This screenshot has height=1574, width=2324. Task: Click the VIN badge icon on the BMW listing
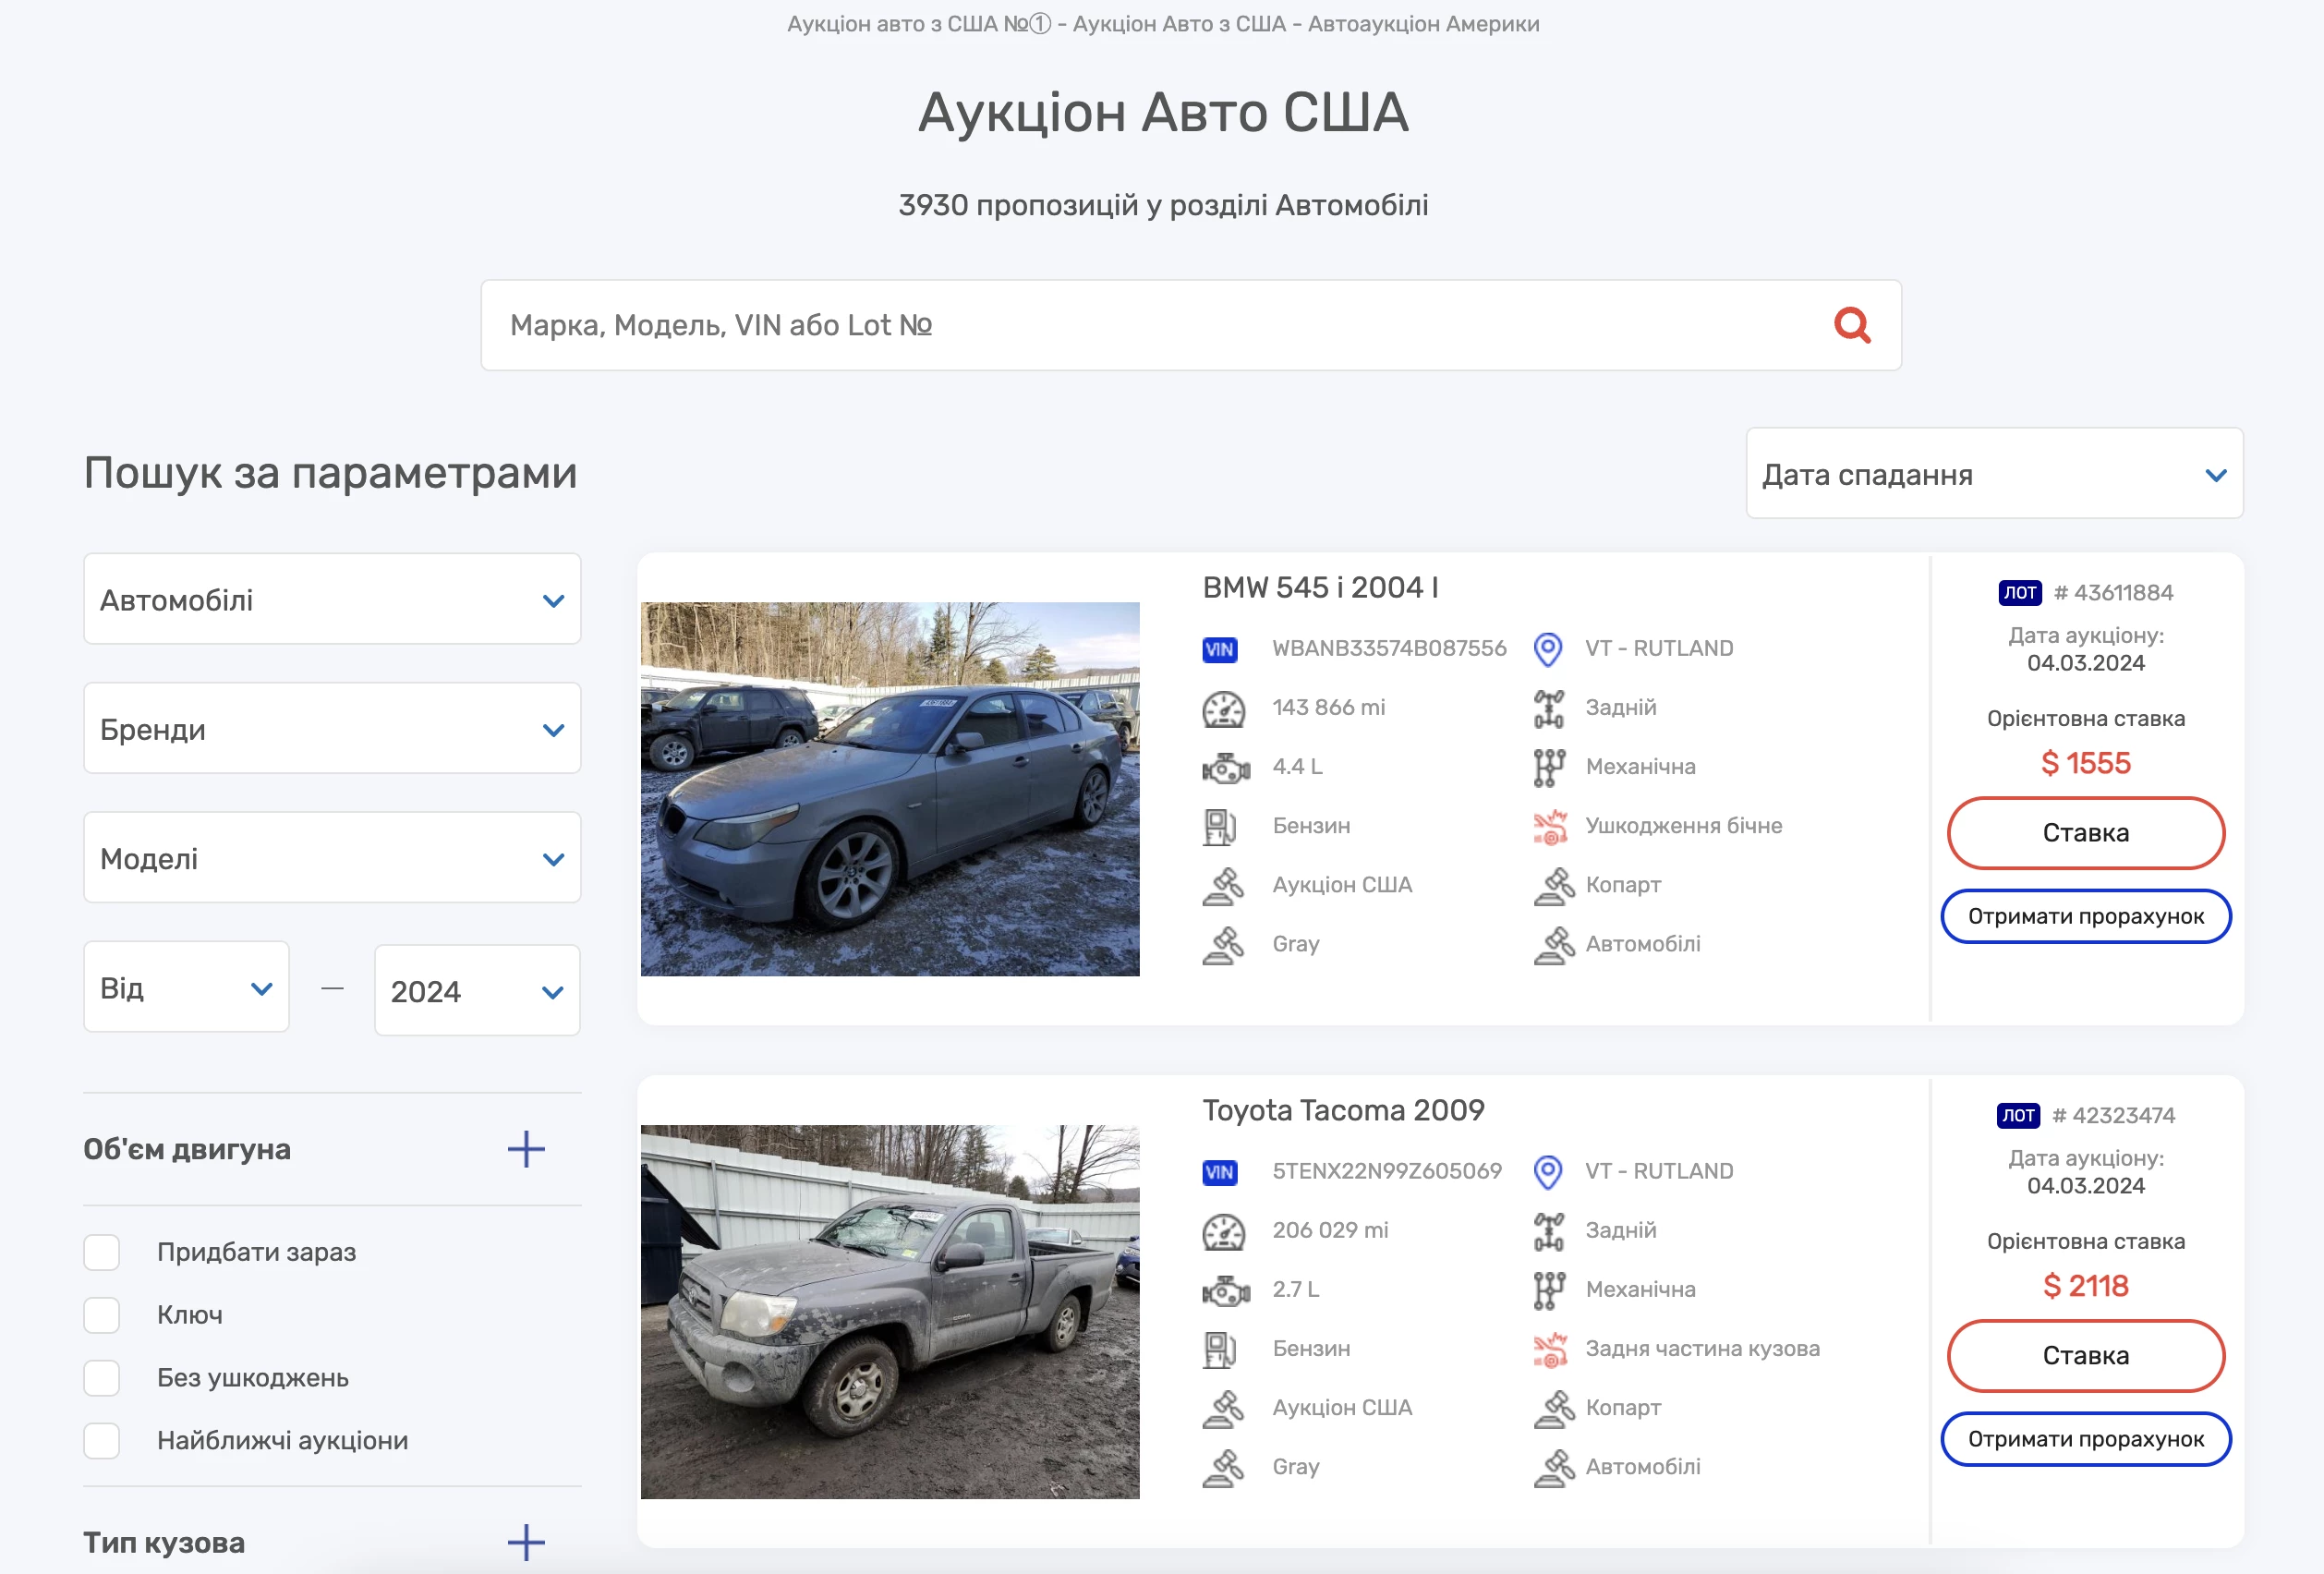[x=1219, y=649]
